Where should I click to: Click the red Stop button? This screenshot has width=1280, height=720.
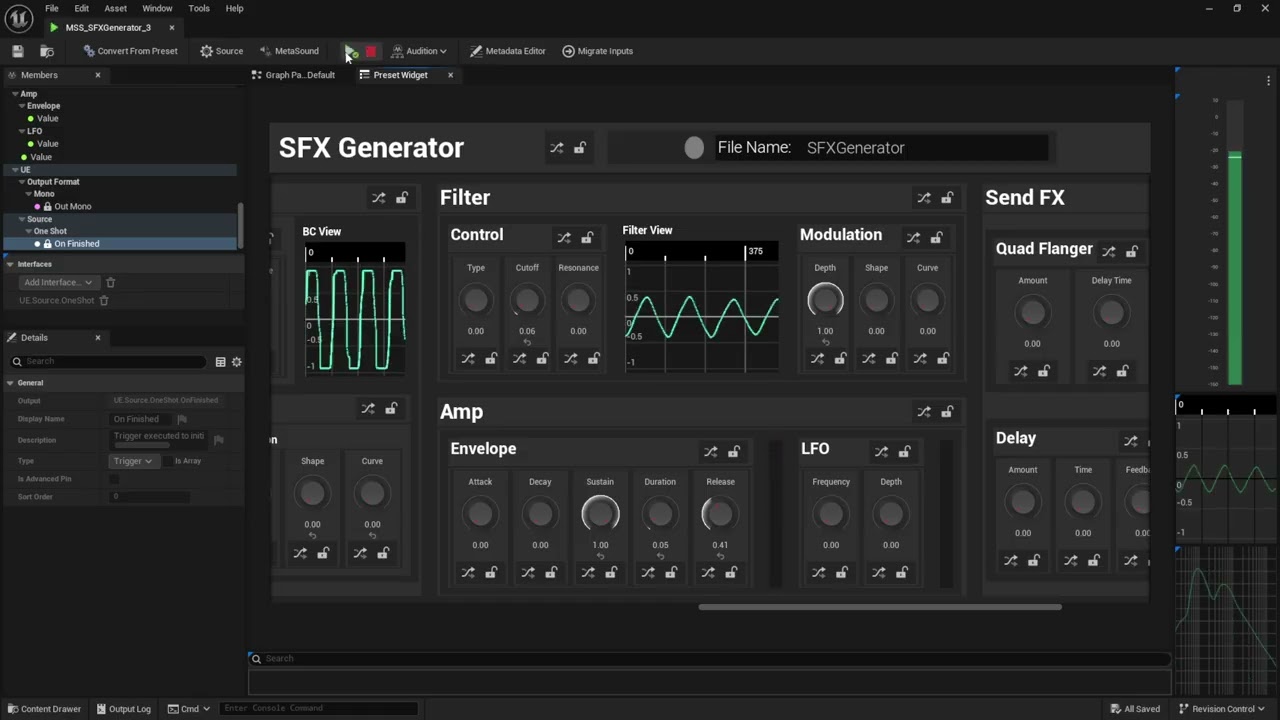coord(371,51)
